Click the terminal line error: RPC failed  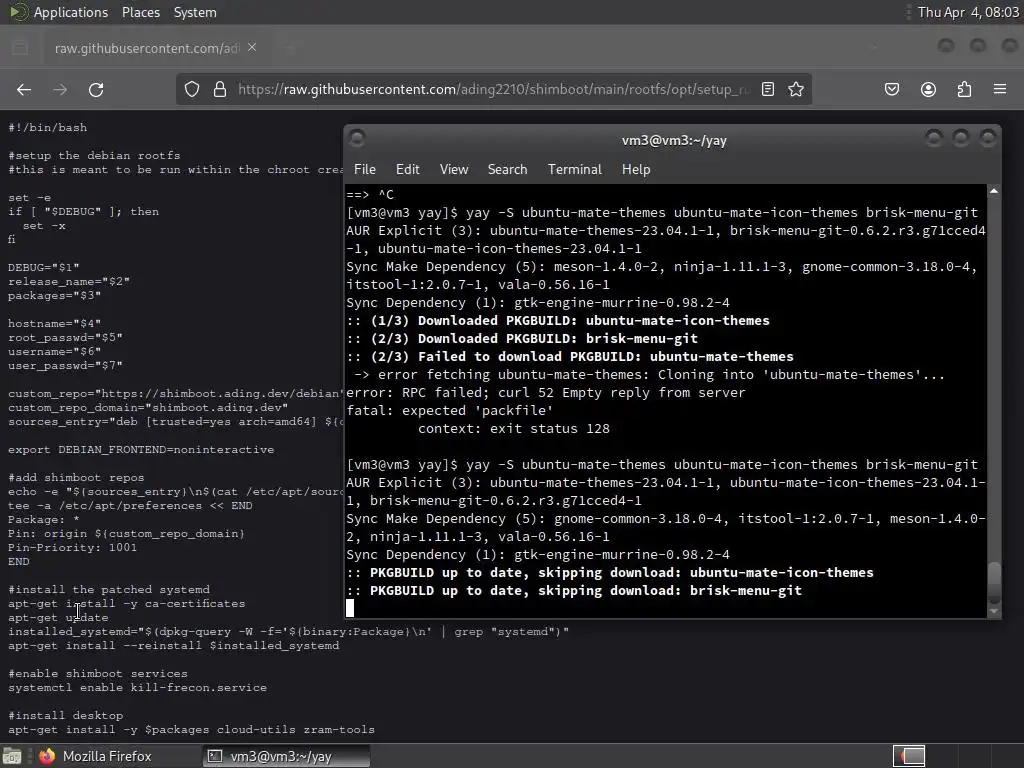(x=545, y=392)
